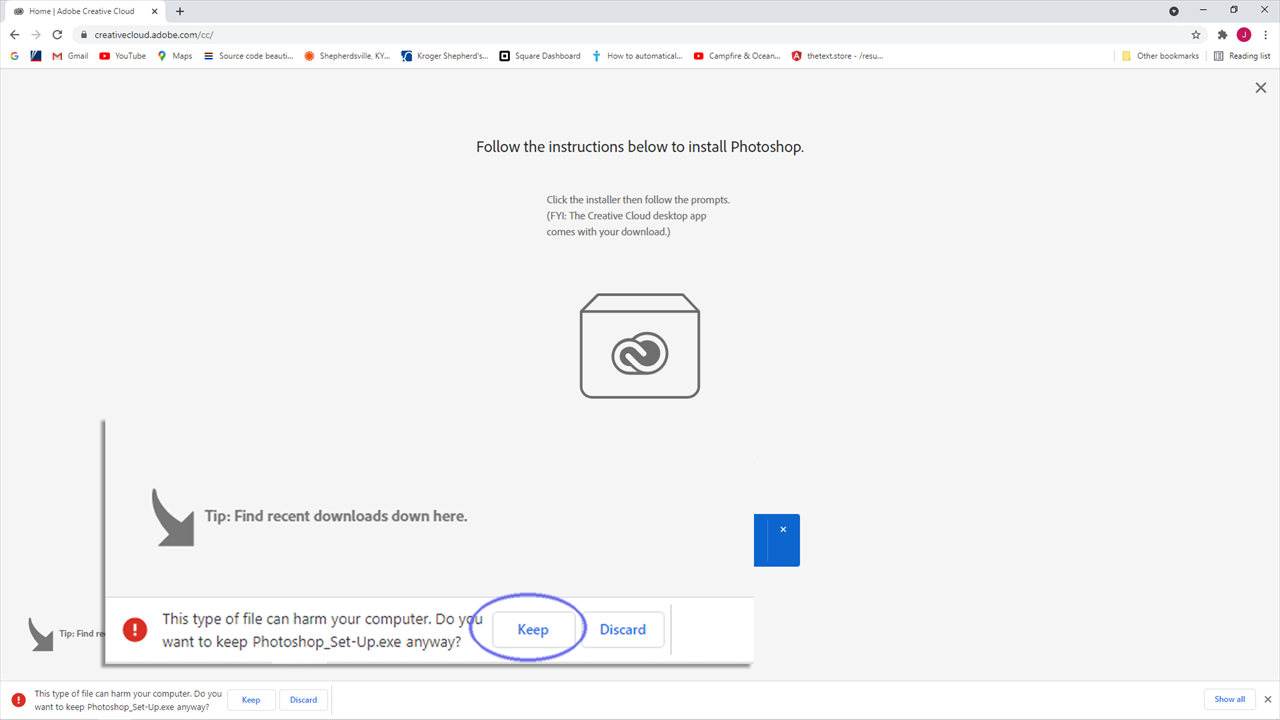This screenshot has width=1280, height=720.
Task: Open the Gmail bookmark
Action: pyautogui.click(x=71, y=56)
